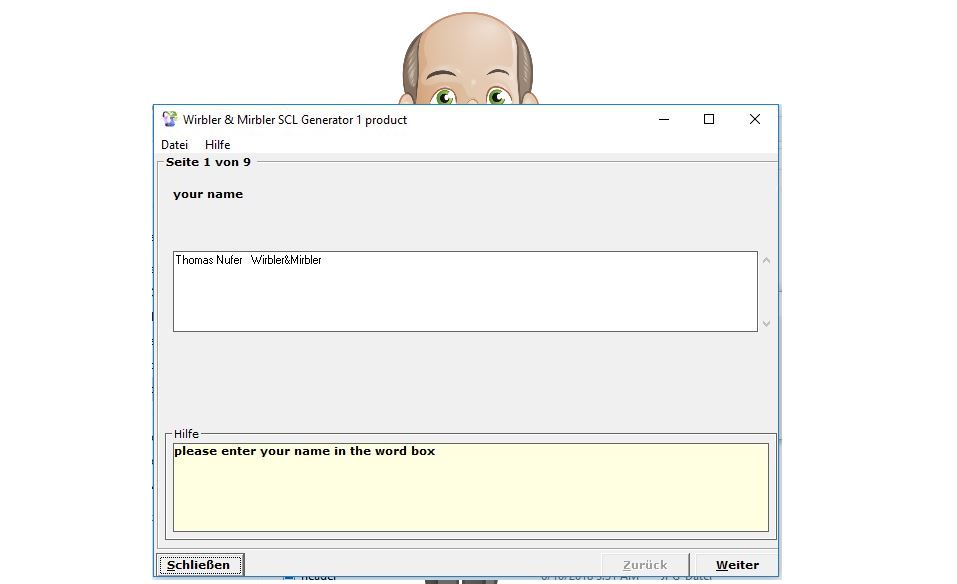Maximize the SCL Generator window

click(x=709, y=120)
